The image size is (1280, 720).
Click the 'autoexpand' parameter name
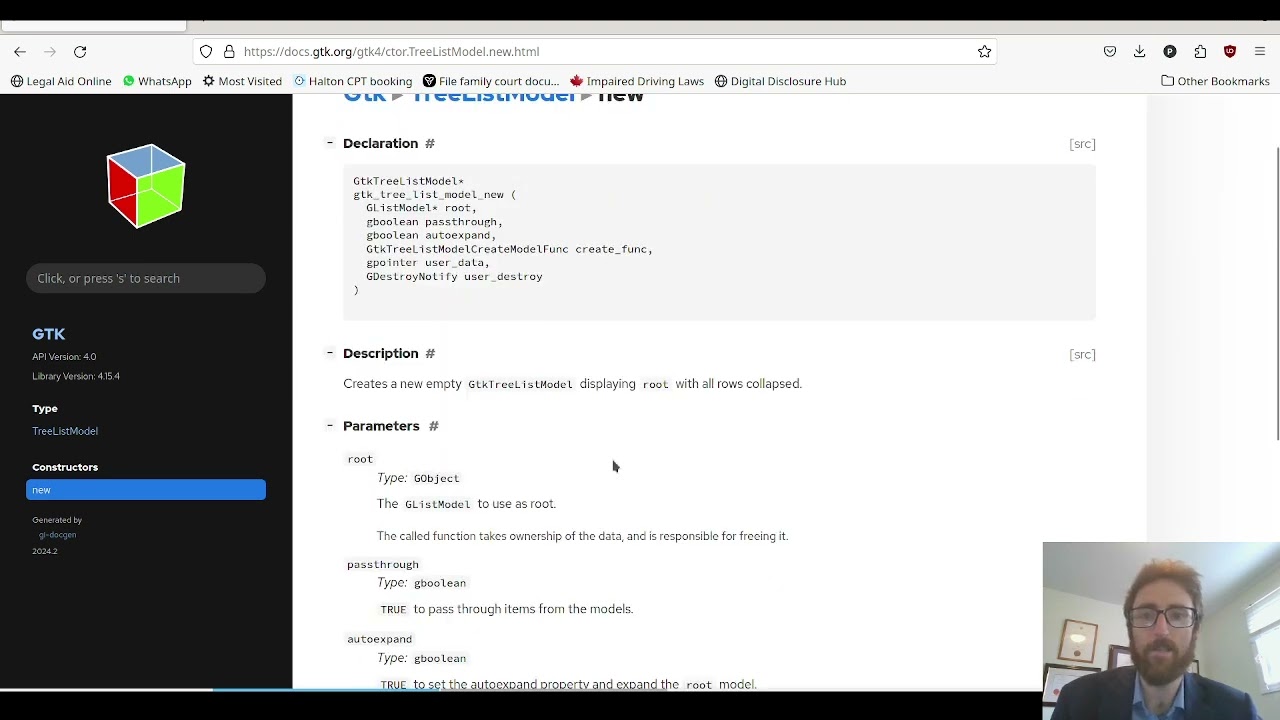coord(379,639)
